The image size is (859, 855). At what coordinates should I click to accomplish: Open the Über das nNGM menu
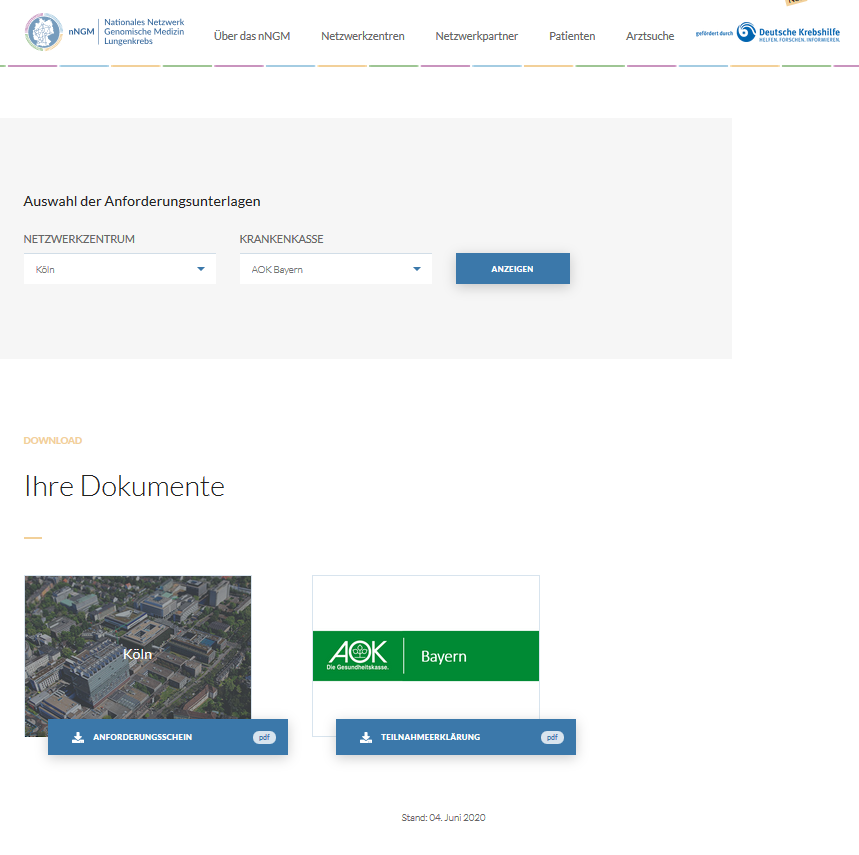pyautogui.click(x=252, y=36)
